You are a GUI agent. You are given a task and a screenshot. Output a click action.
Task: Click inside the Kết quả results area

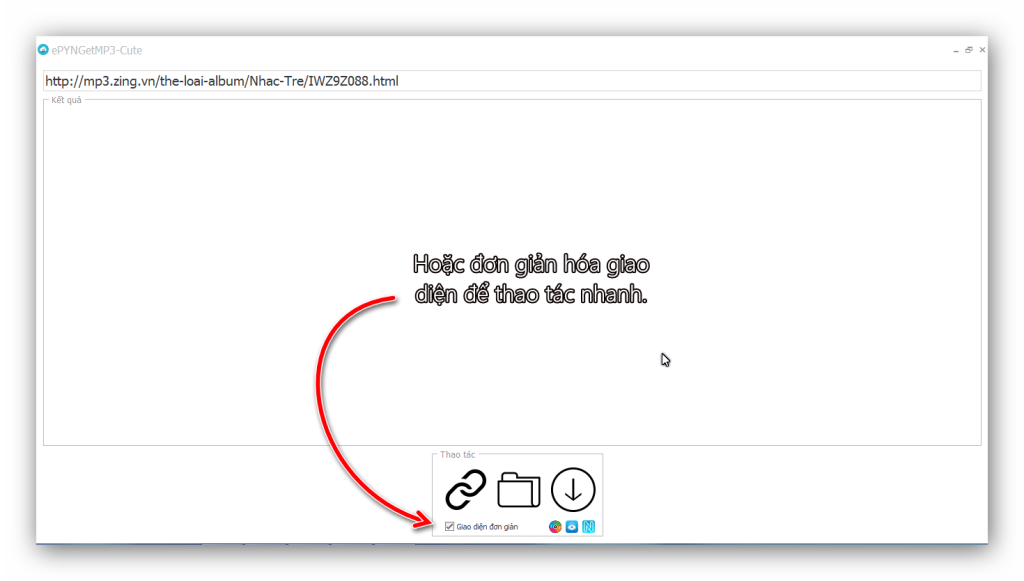pyautogui.click(x=512, y=273)
